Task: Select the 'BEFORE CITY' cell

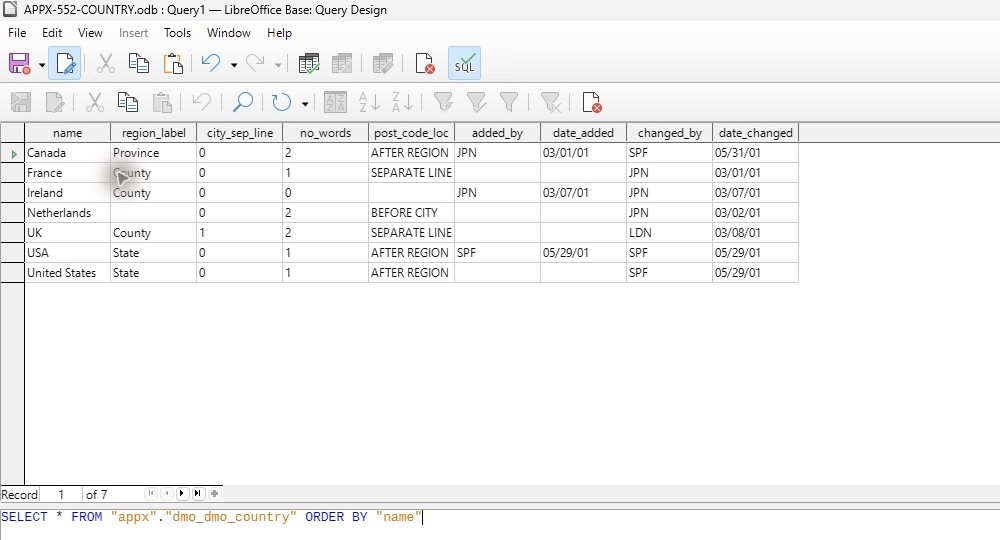Action: 411,213
